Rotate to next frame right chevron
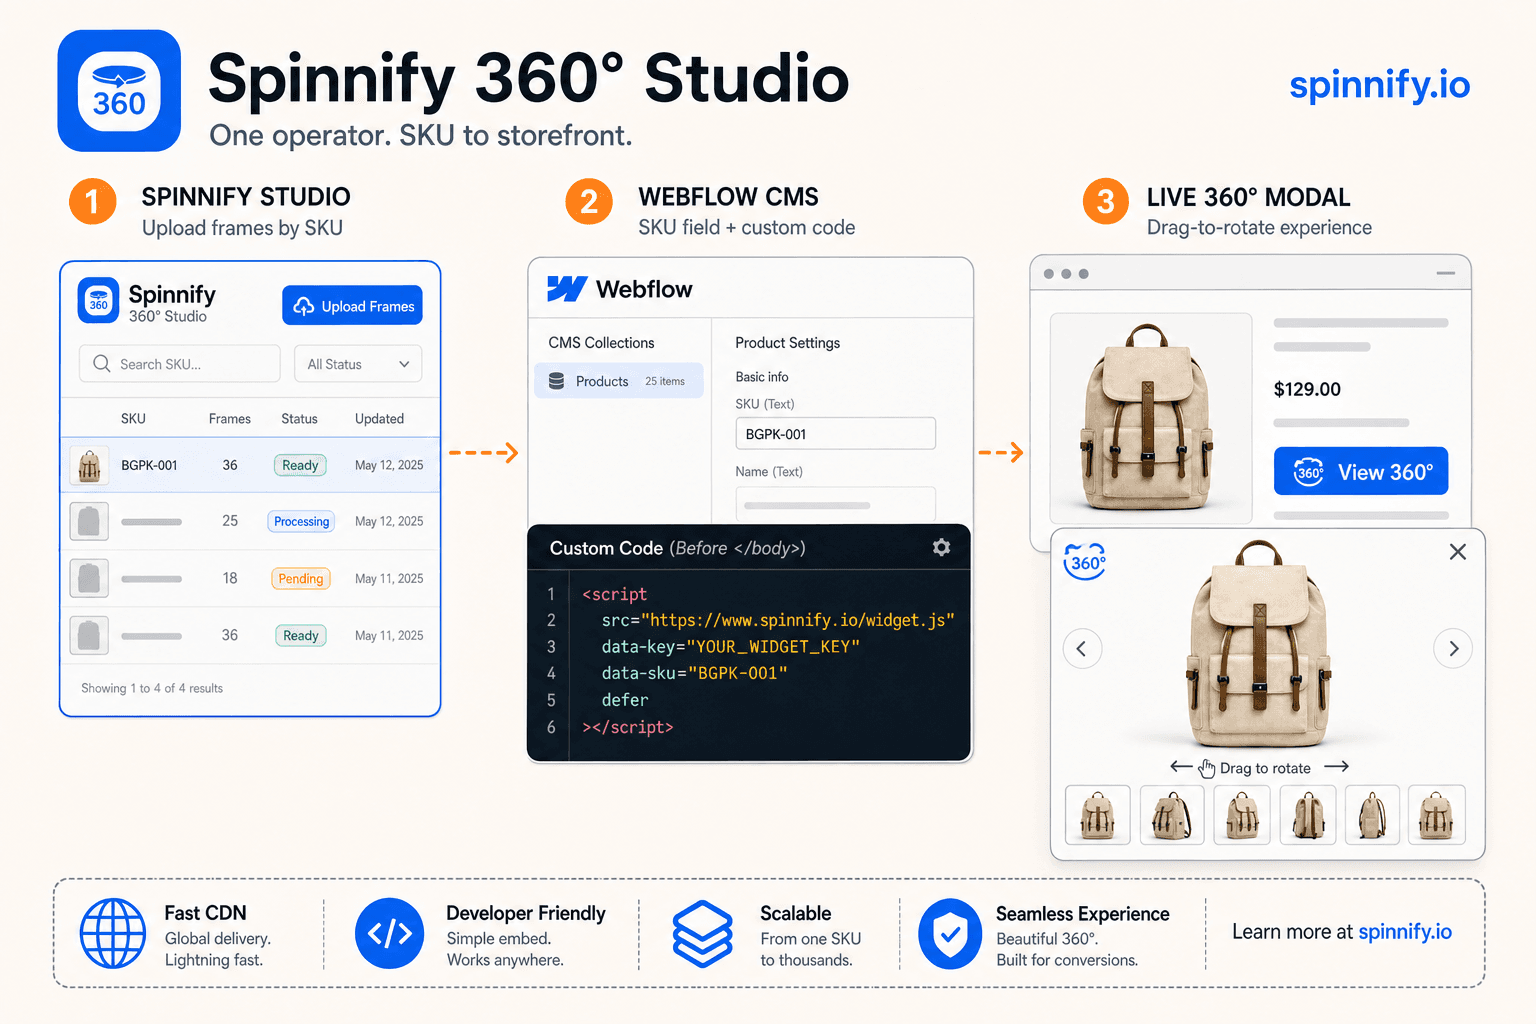The image size is (1536, 1024). click(1453, 649)
